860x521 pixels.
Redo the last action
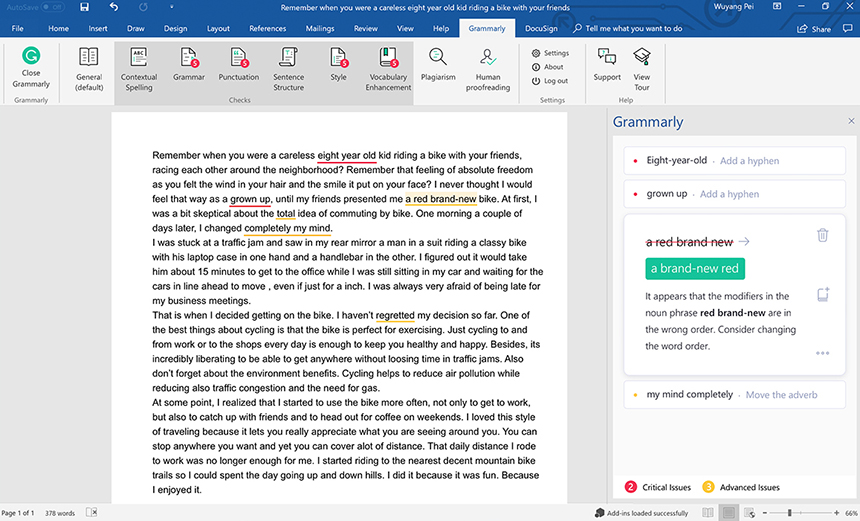143,7
